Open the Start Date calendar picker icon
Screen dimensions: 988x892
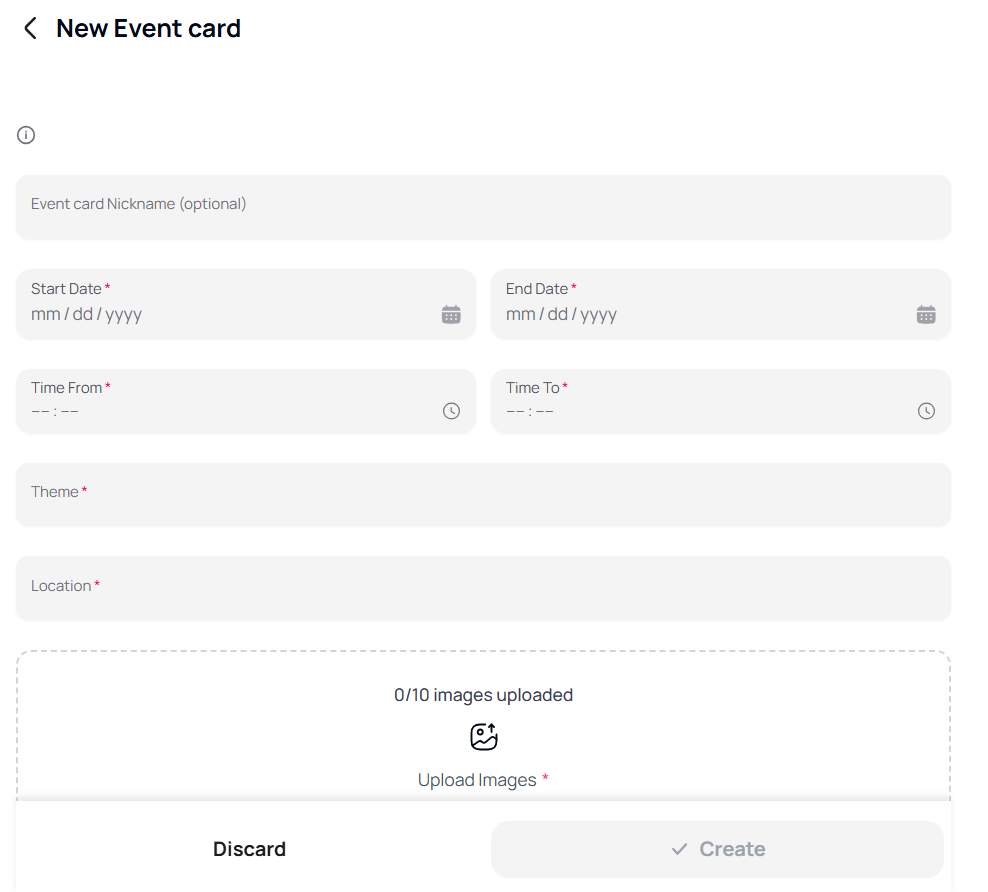pyautogui.click(x=451, y=313)
